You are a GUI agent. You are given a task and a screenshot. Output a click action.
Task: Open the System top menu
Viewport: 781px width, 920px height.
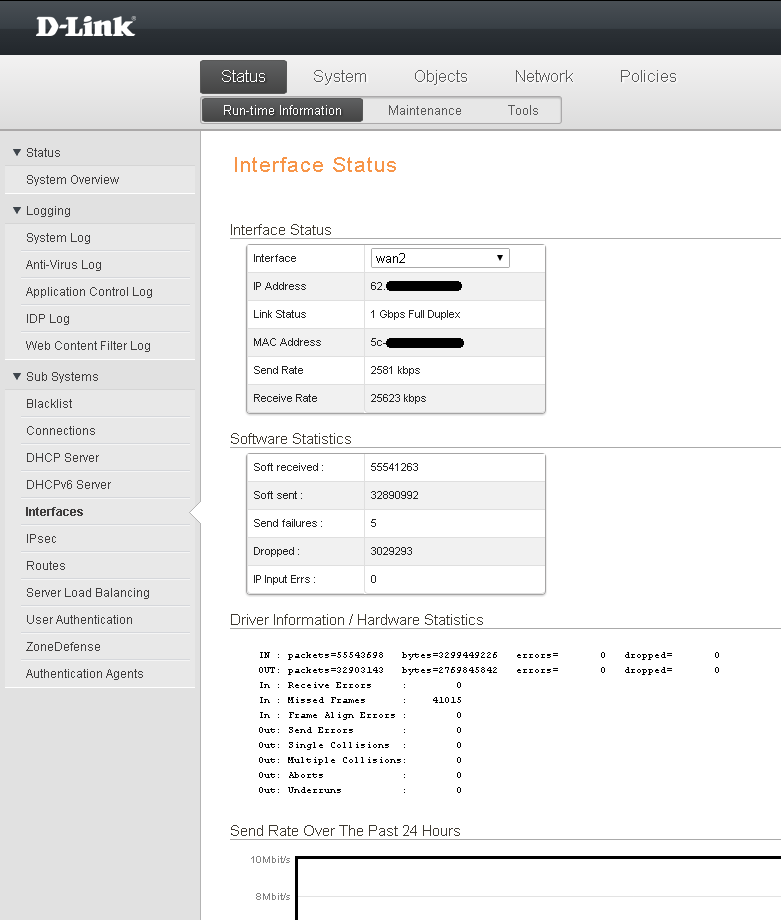coord(339,77)
